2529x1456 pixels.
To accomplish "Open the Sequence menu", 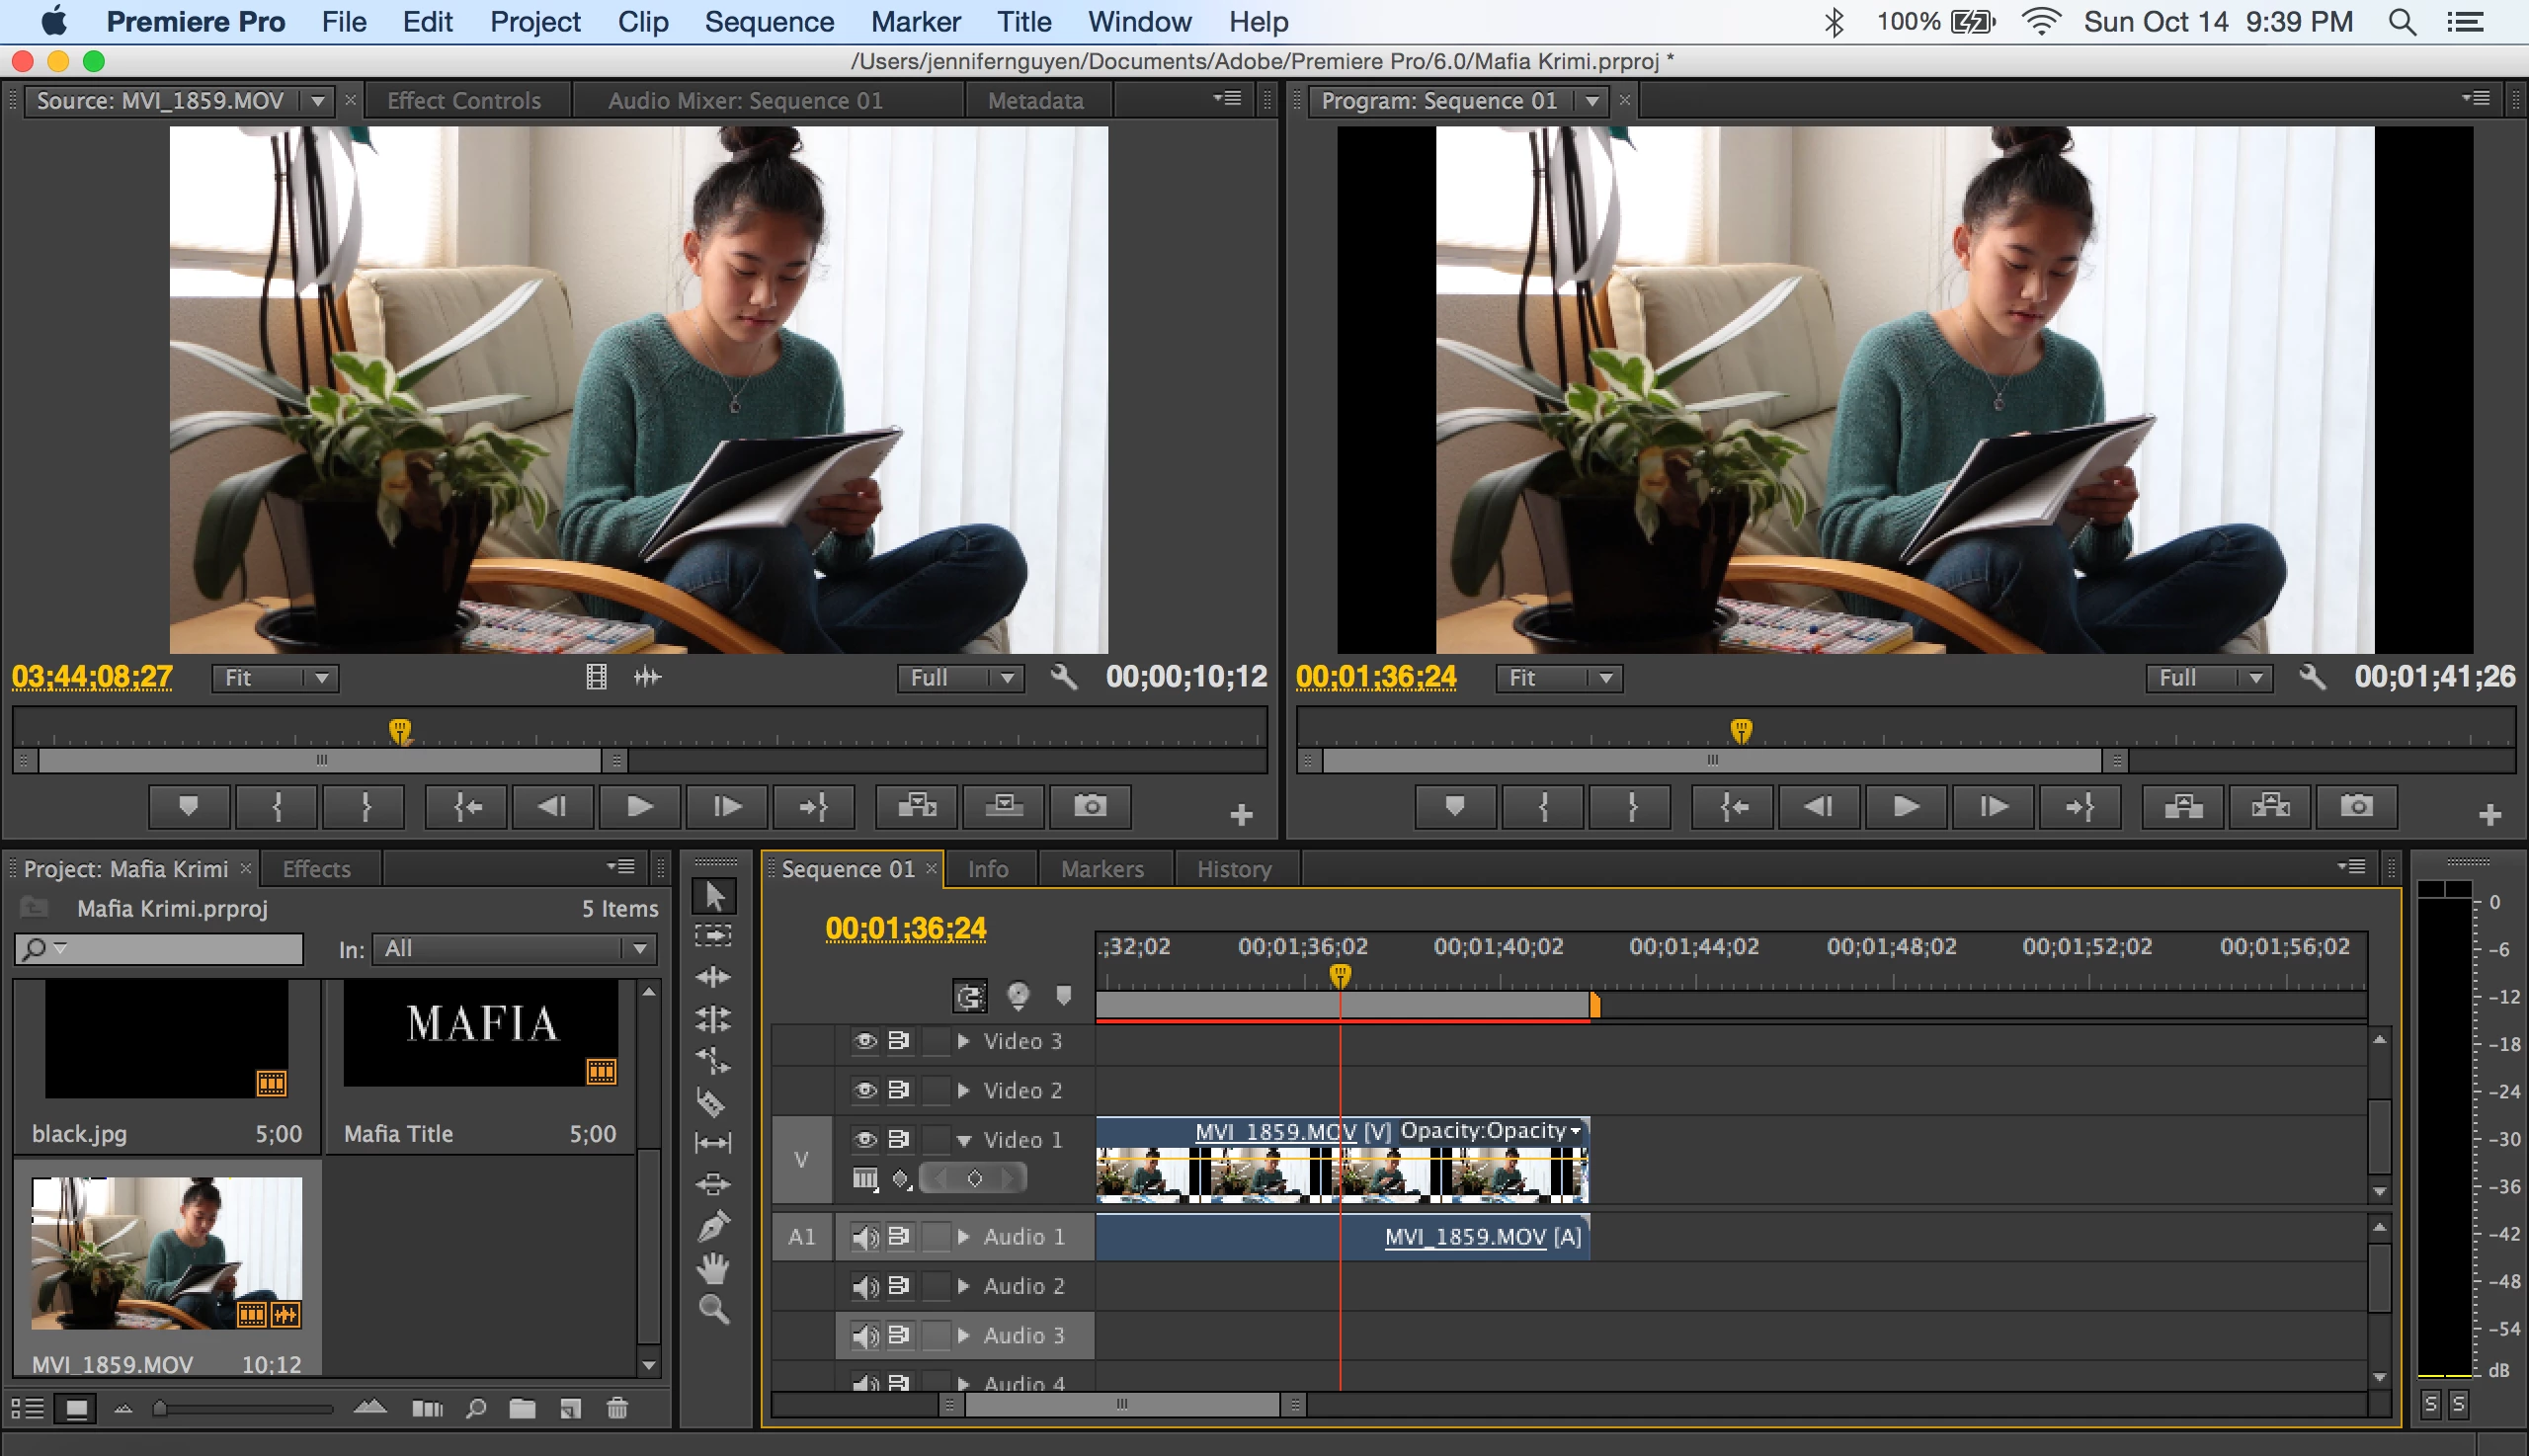I will tap(768, 21).
